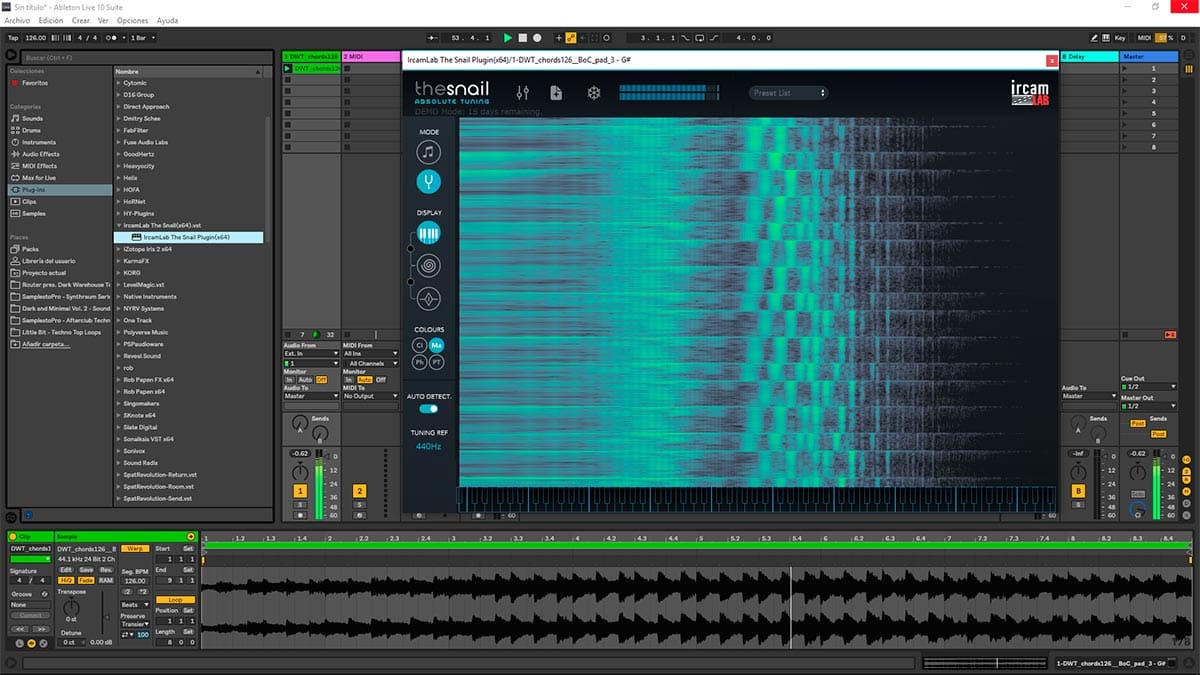Toggle track 1 activator button

(300, 491)
